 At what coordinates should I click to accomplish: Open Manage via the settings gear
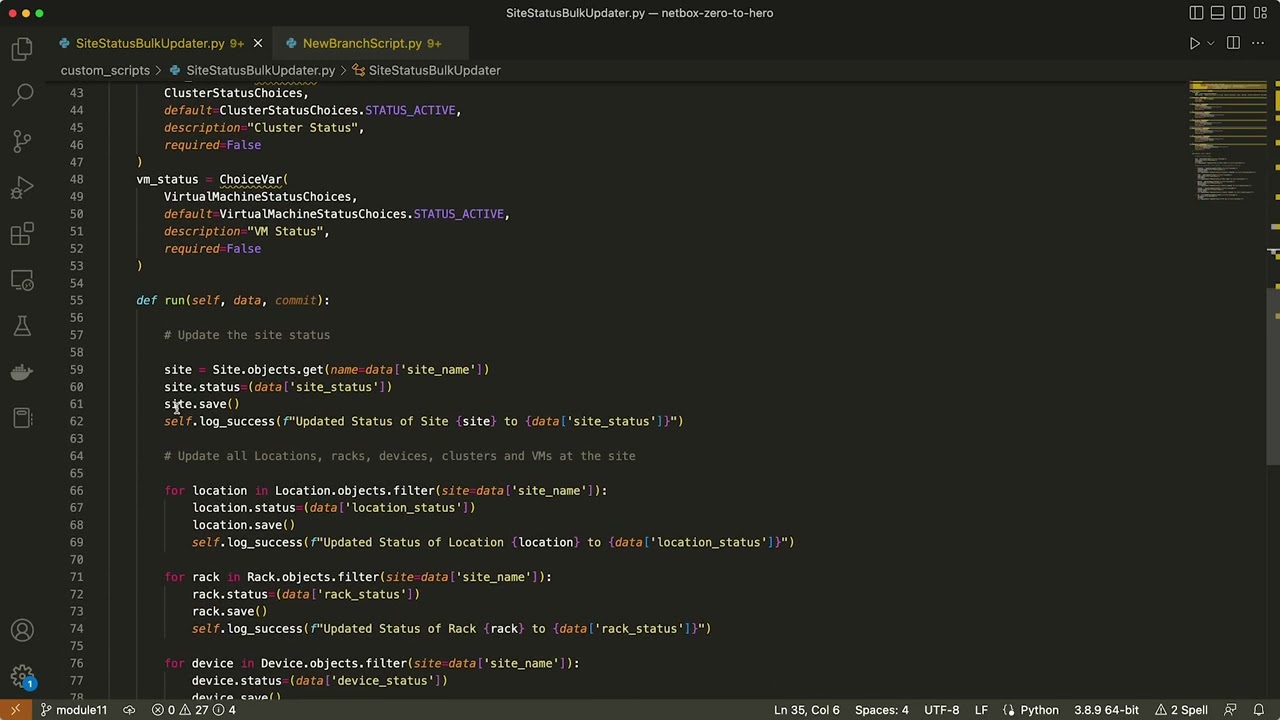(x=22, y=675)
